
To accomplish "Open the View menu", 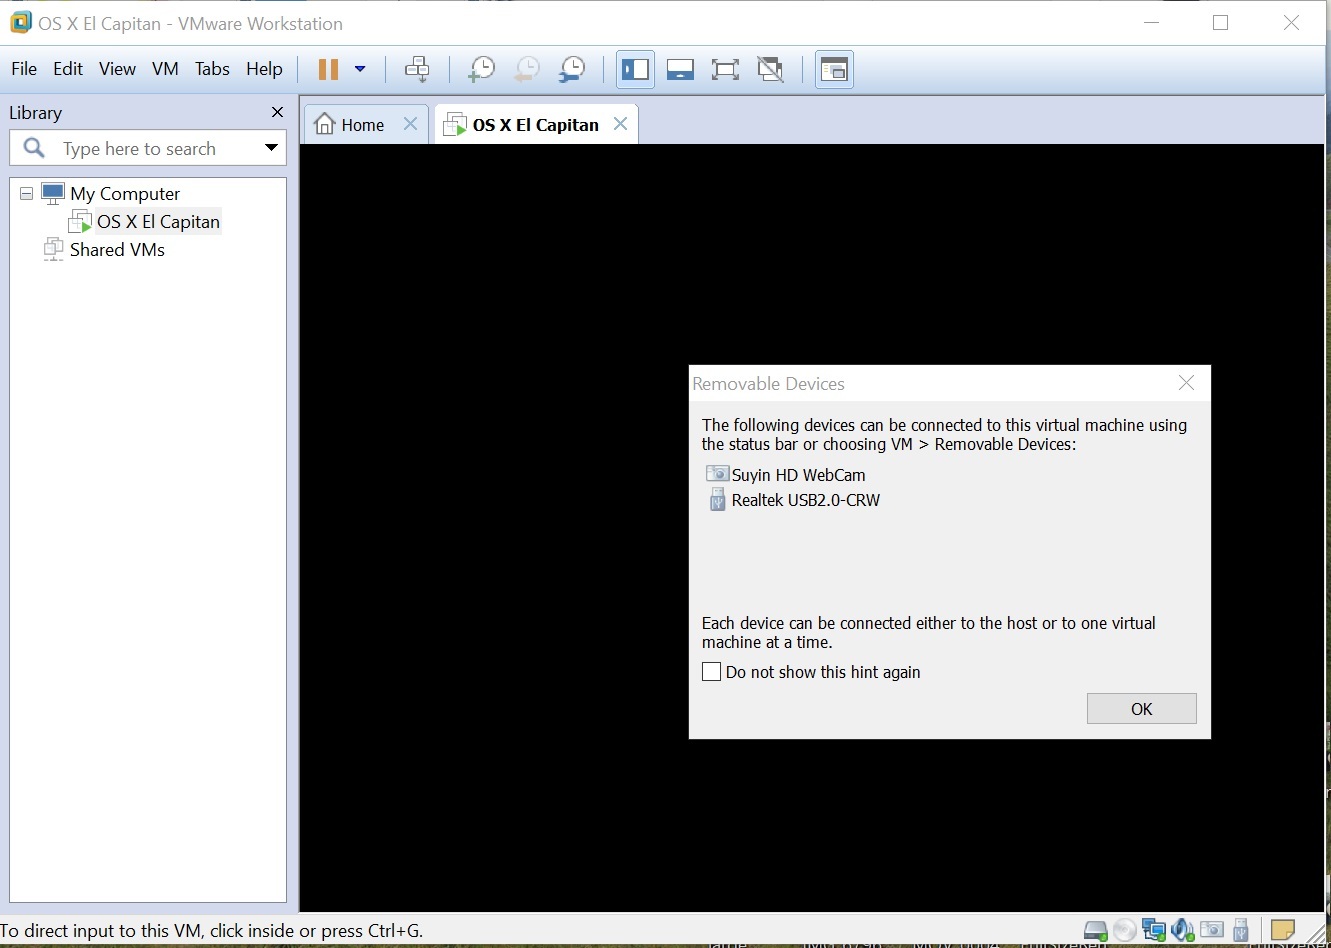I will [x=117, y=69].
